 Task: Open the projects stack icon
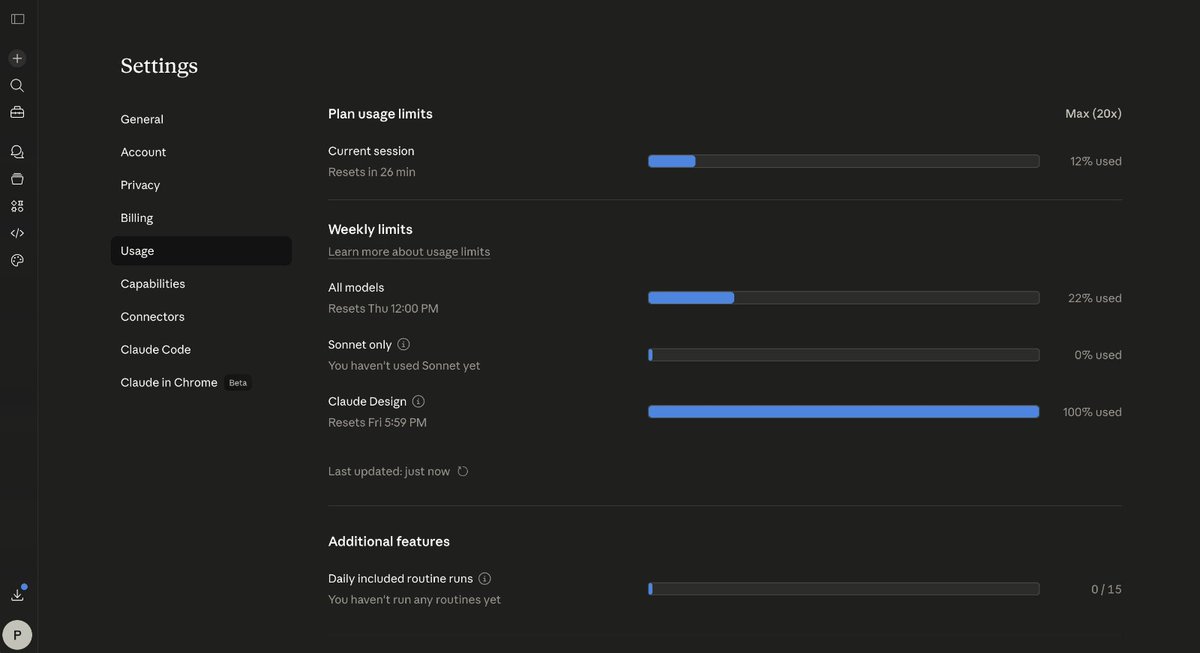pyautogui.click(x=17, y=179)
